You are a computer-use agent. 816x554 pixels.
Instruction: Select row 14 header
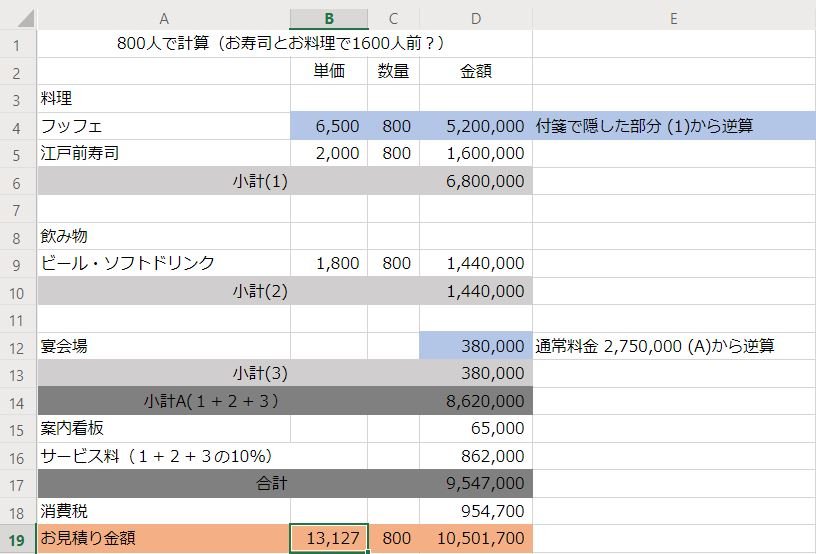pyautogui.click(x=17, y=402)
